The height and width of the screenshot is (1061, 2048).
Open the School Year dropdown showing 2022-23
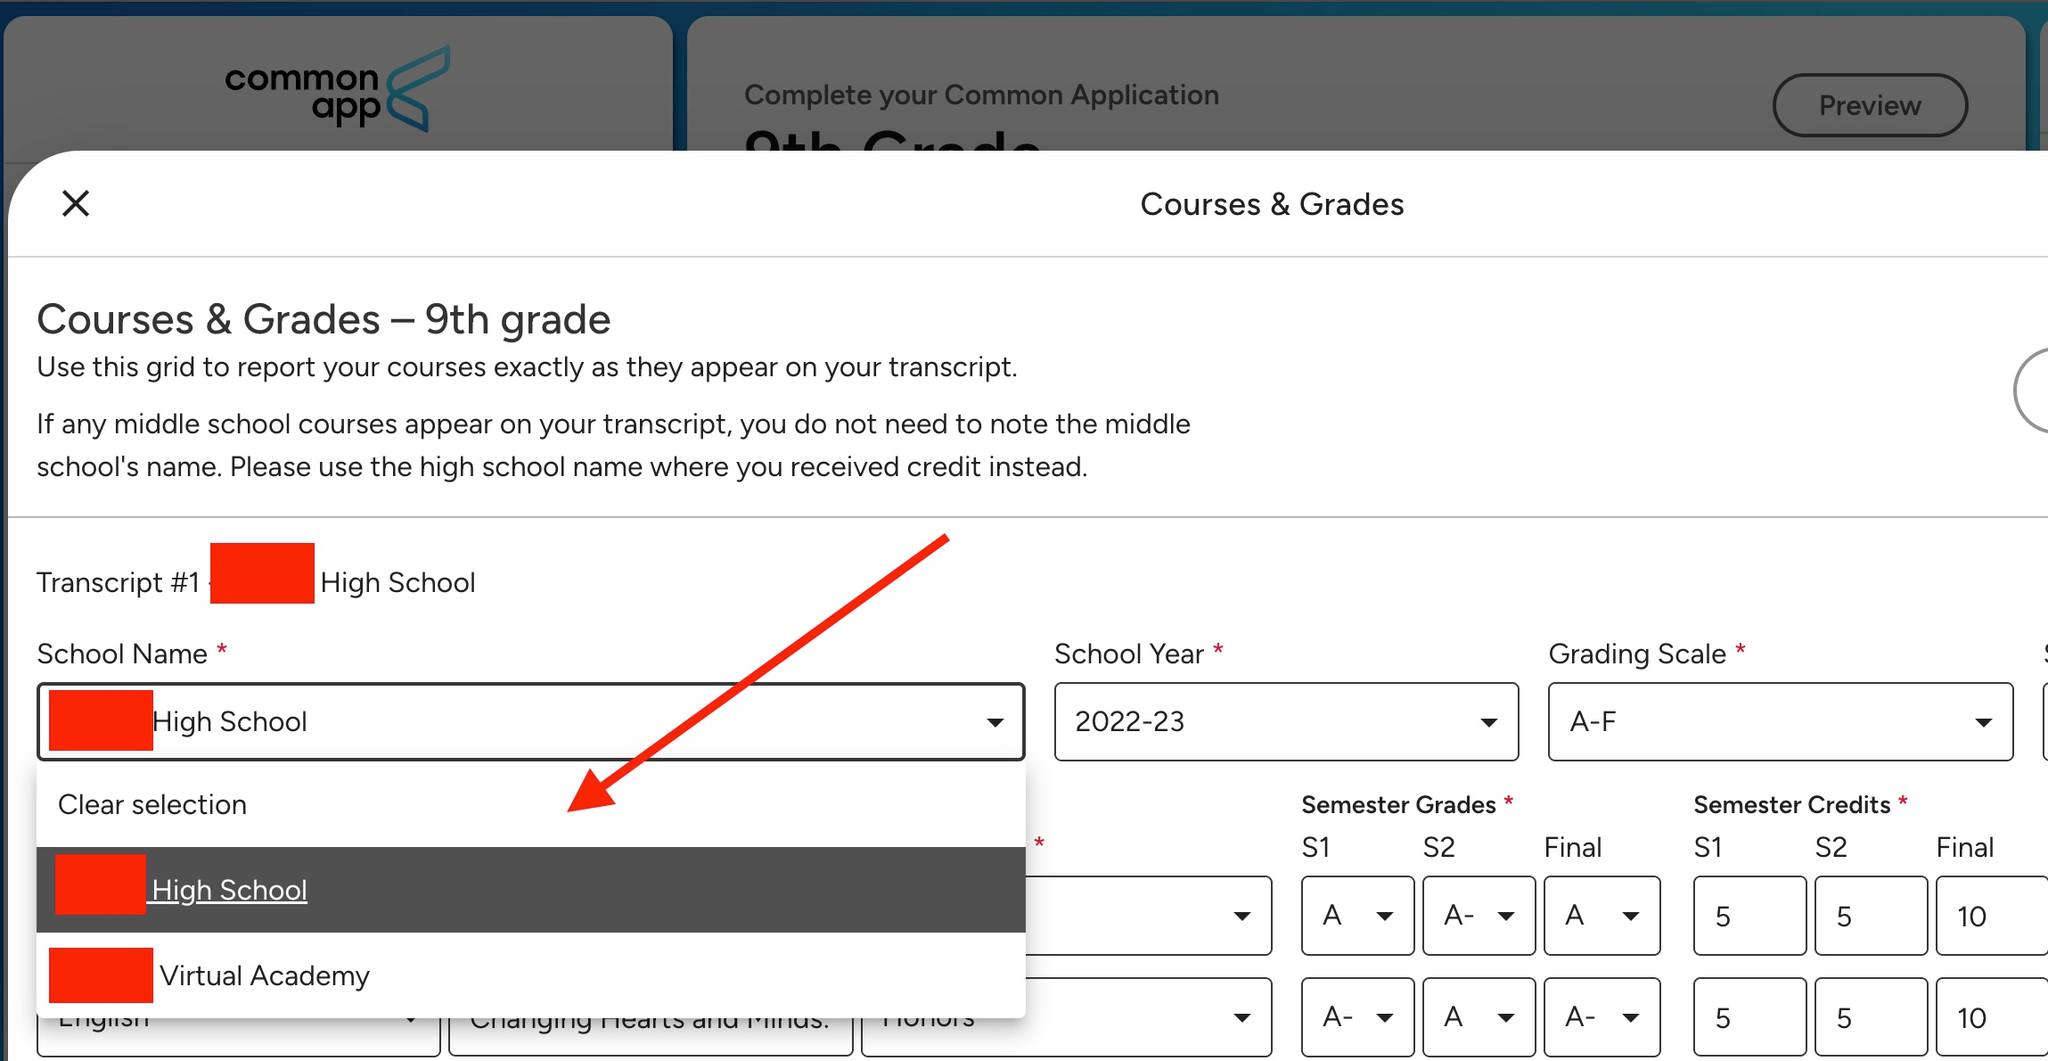1286,722
